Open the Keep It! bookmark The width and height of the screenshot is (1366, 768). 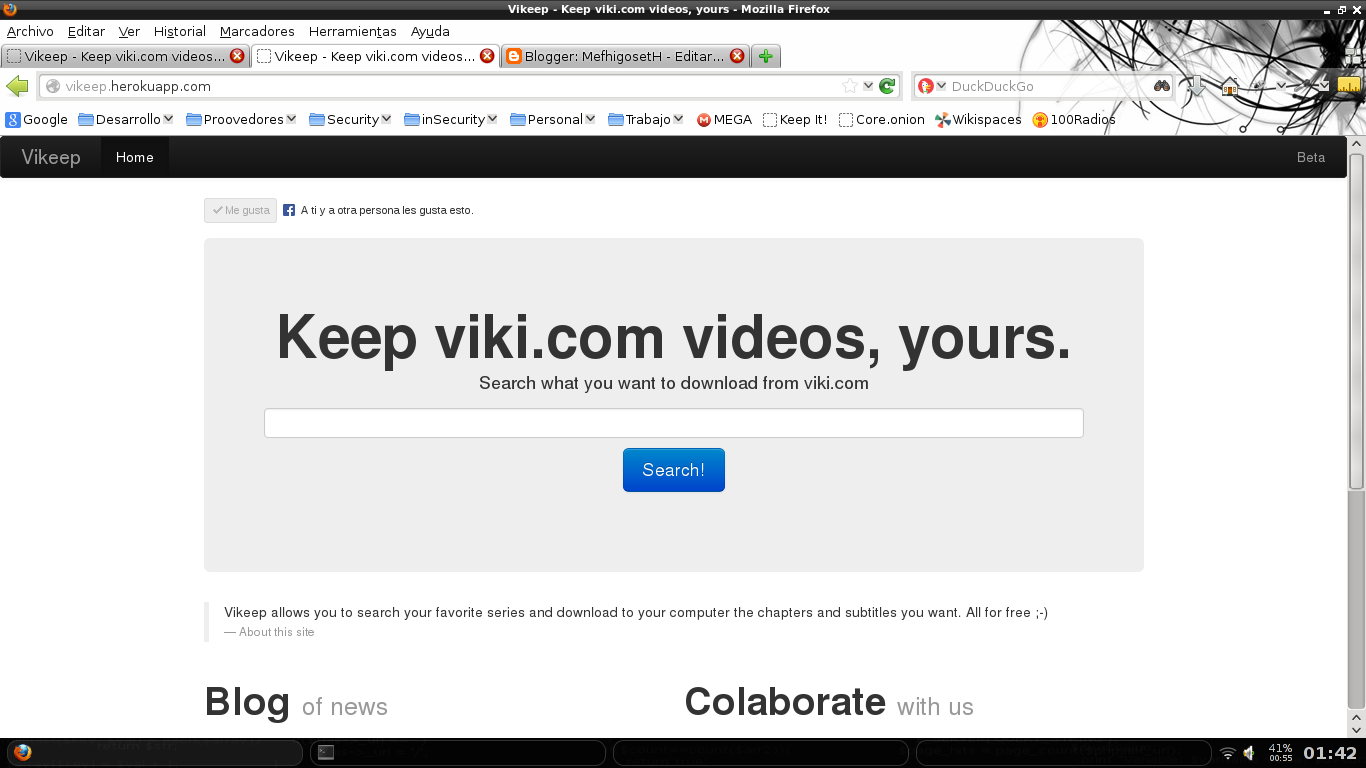(x=795, y=119)
